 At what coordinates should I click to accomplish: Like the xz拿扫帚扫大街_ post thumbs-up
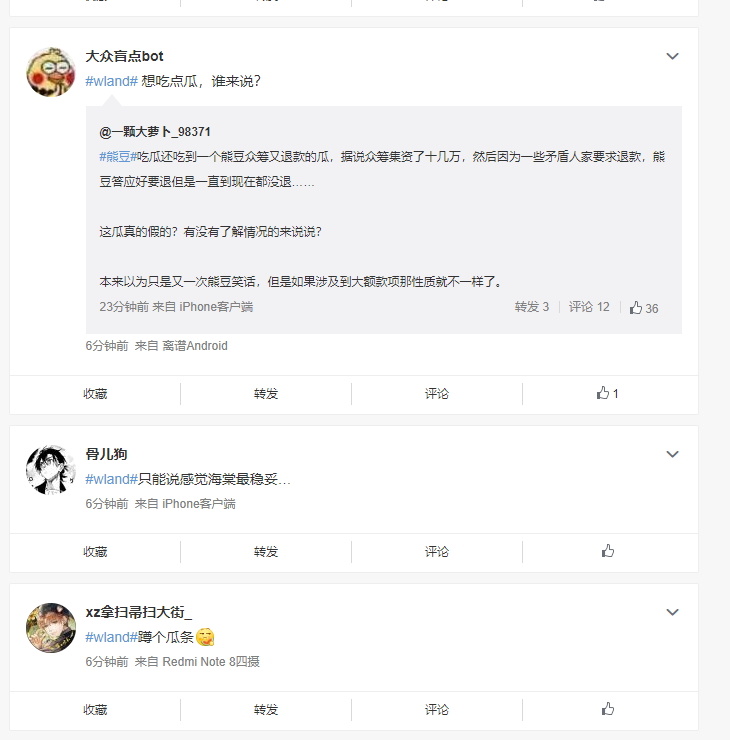608,709
